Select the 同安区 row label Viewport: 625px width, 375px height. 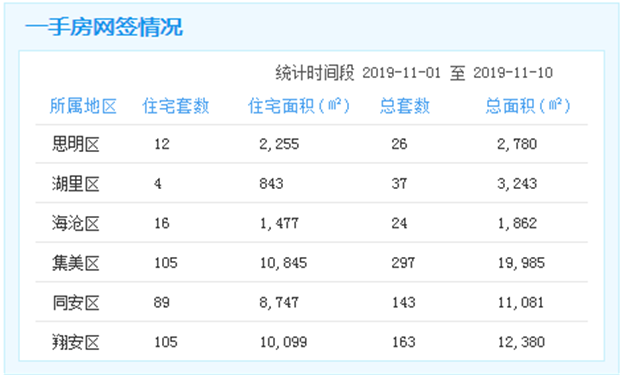(75, 302)
